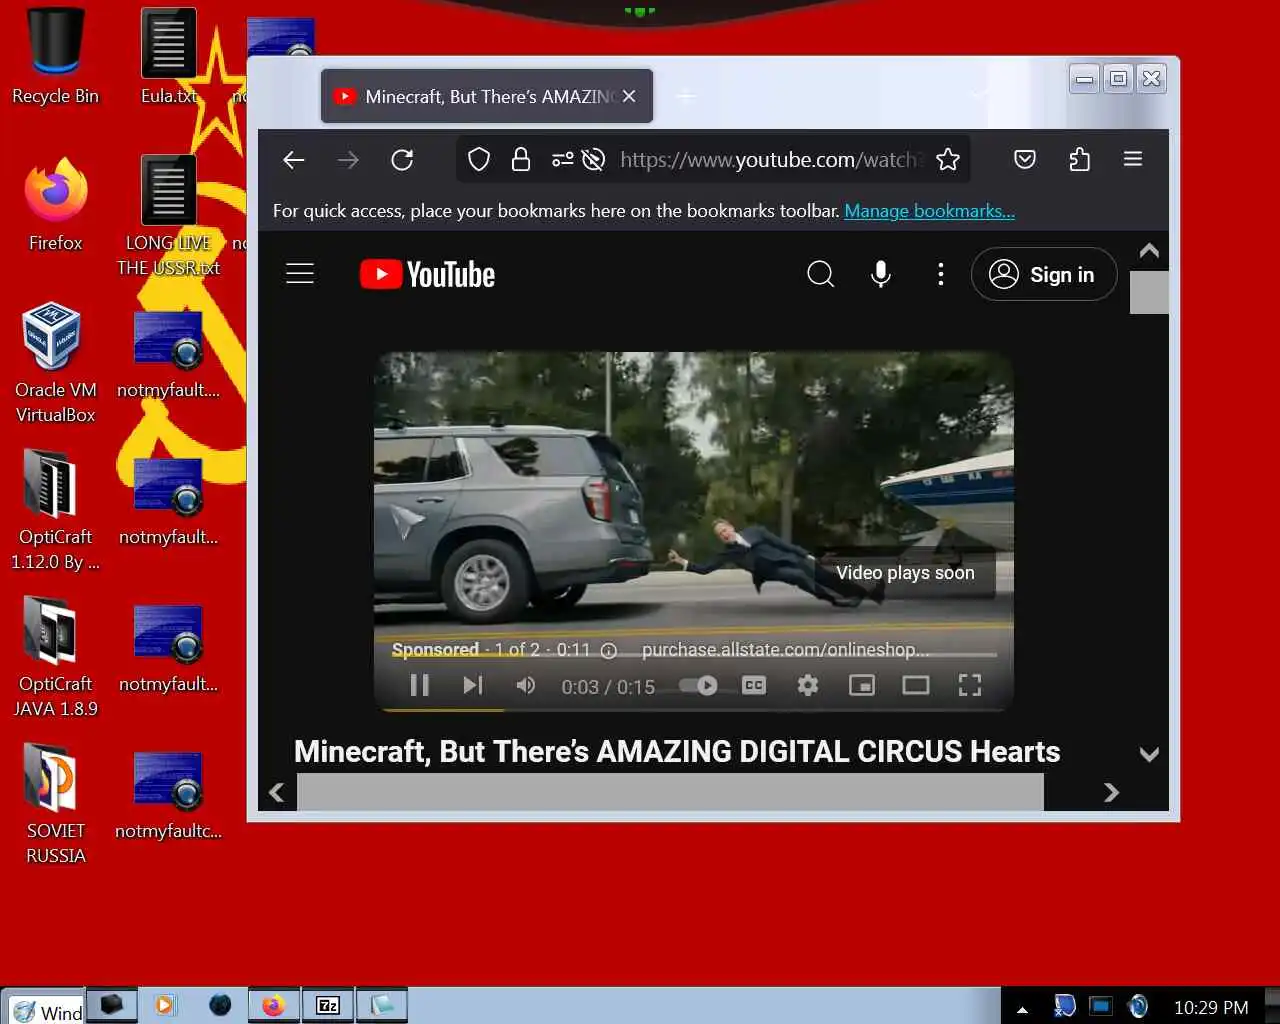The image size is (1280, 1024).
Task: Open a new tab with the plus button
Action: [686, 96]
